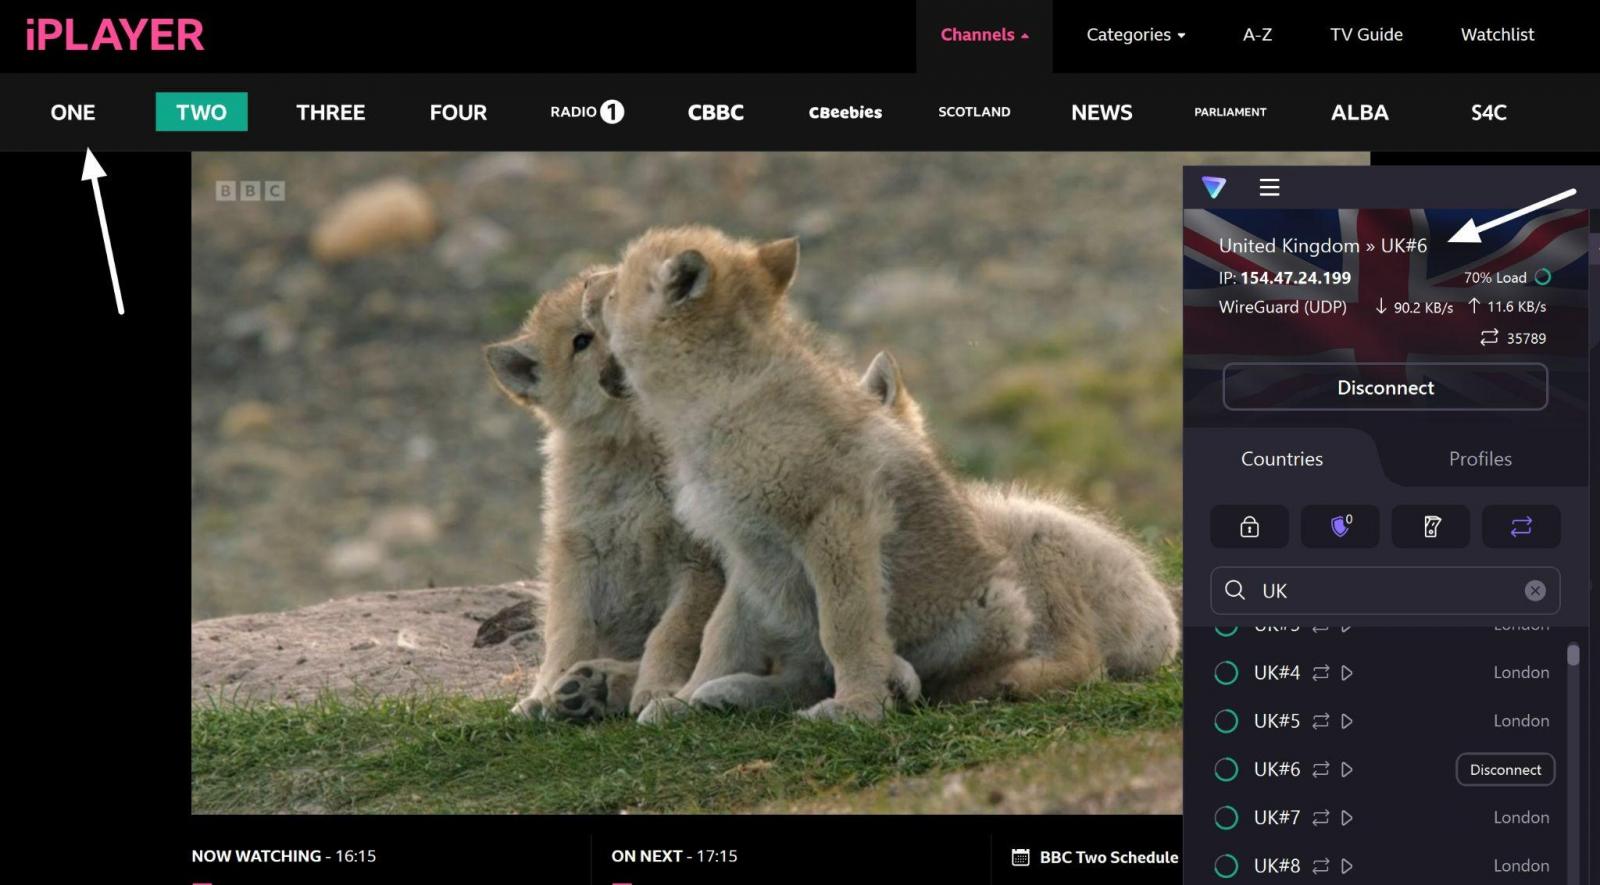
Task: Select the BBC TWO channel
Action: pyautogui.click(x=201, y=112)
